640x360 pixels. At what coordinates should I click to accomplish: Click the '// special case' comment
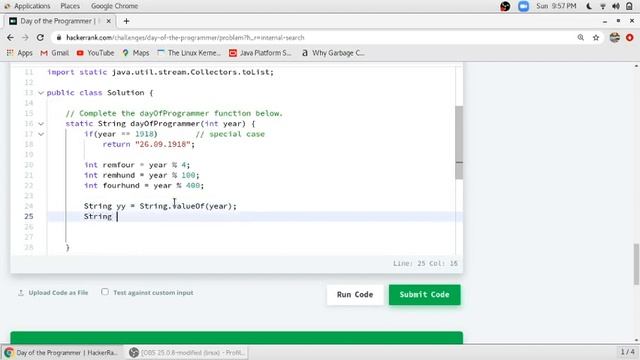coord(230,134)
